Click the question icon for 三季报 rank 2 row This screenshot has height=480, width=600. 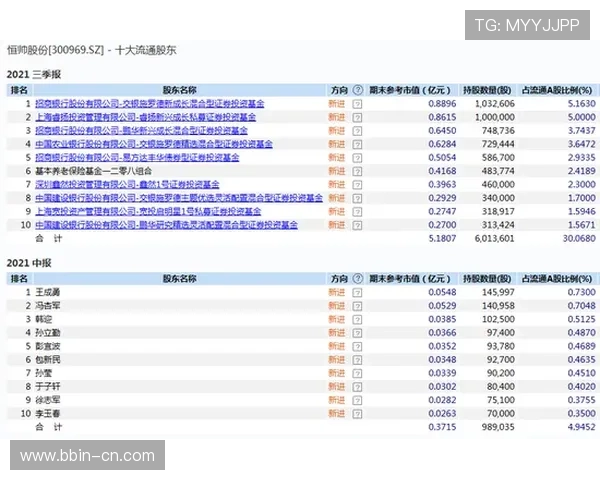[357, 118]
